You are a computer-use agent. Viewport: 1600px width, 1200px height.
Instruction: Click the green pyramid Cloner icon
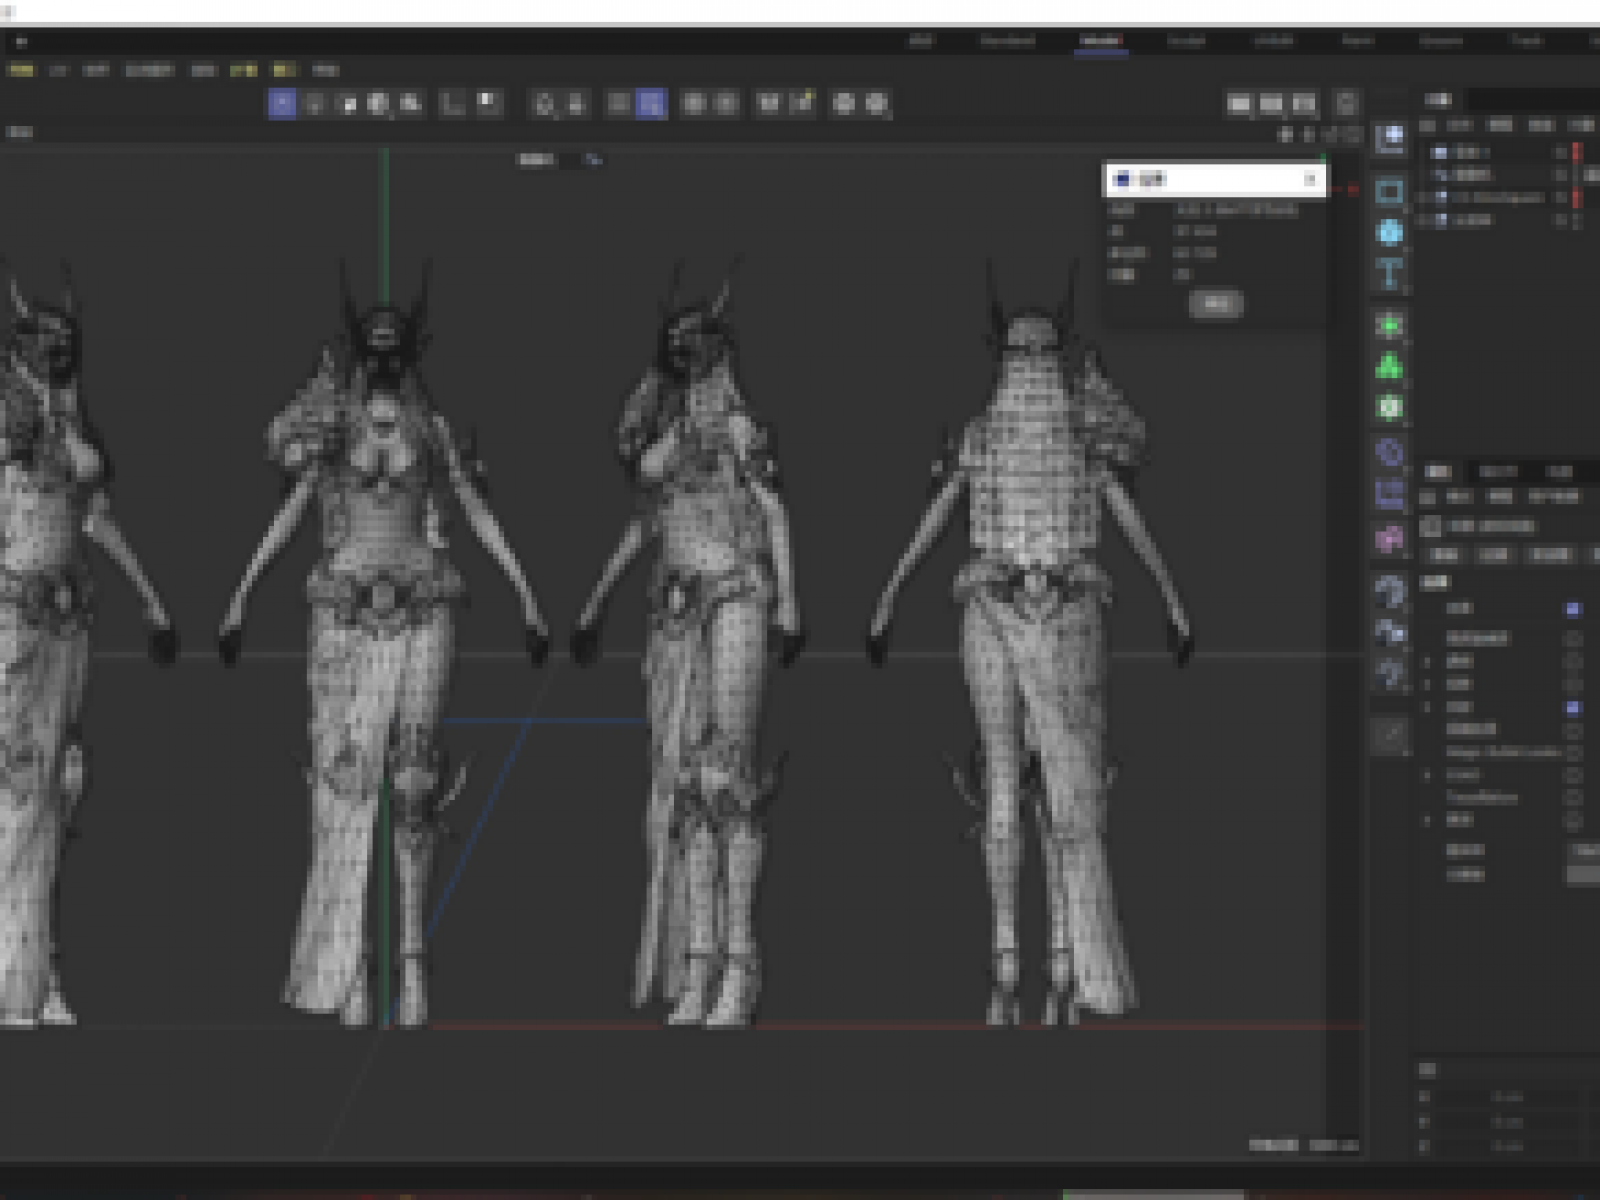pyautogui.click(x=1389, y=366)
